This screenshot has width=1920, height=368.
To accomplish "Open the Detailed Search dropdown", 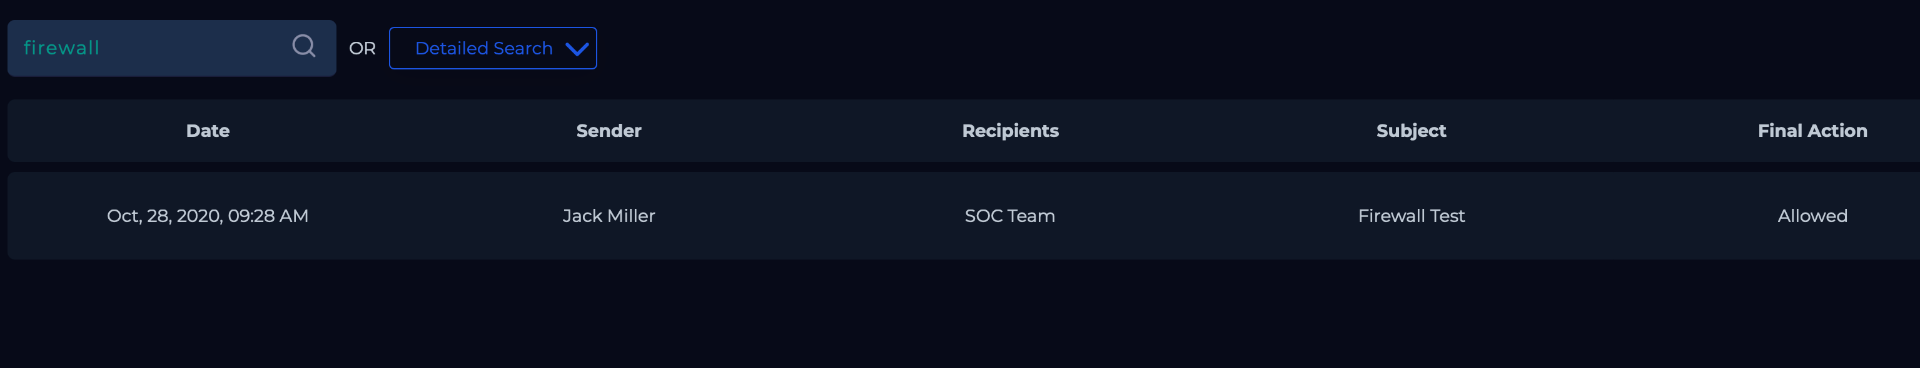I will point(493,48).
